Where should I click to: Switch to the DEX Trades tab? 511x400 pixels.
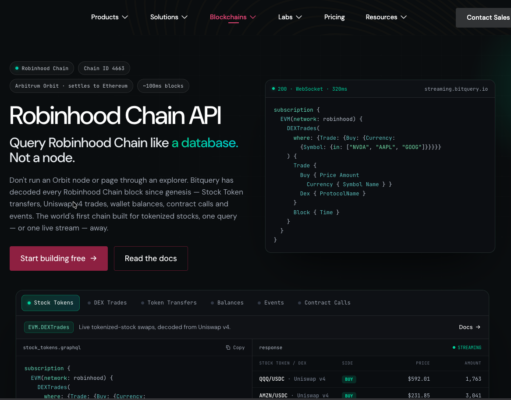(x=107, y=303)
